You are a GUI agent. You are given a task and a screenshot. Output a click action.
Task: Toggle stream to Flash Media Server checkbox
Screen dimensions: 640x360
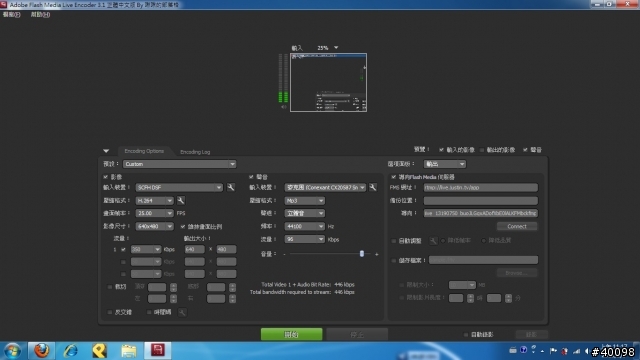pyautogui.click(x=394, y=177)
